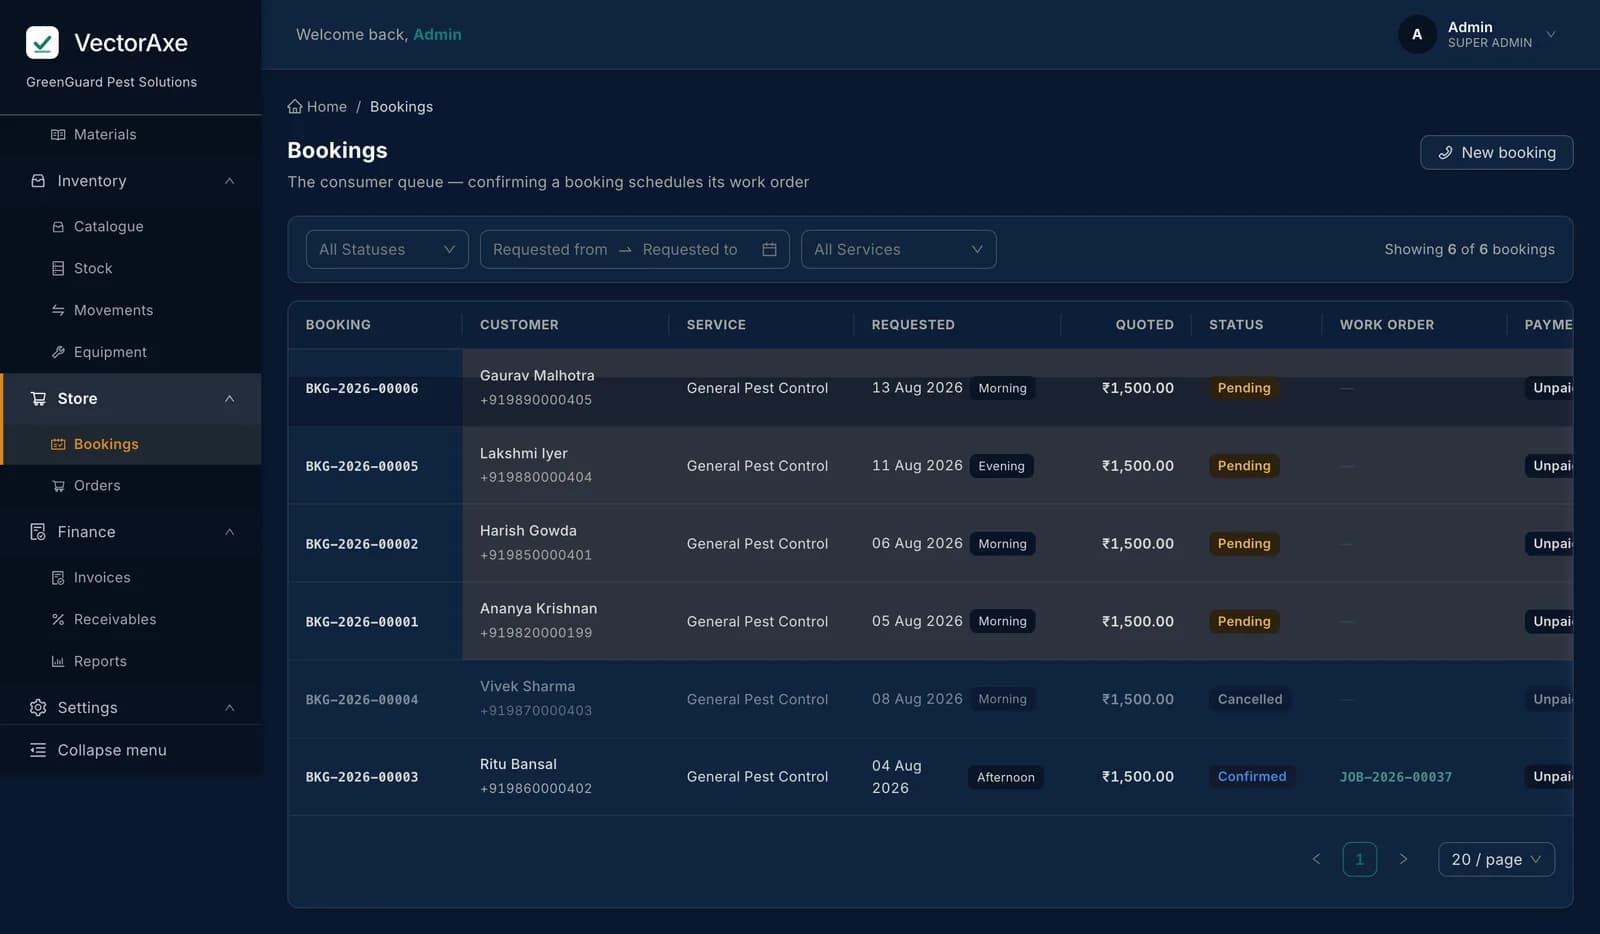This screenshot has height=934, width=1600.
Task: Click the Store cart icon
Action: (38, 399)
